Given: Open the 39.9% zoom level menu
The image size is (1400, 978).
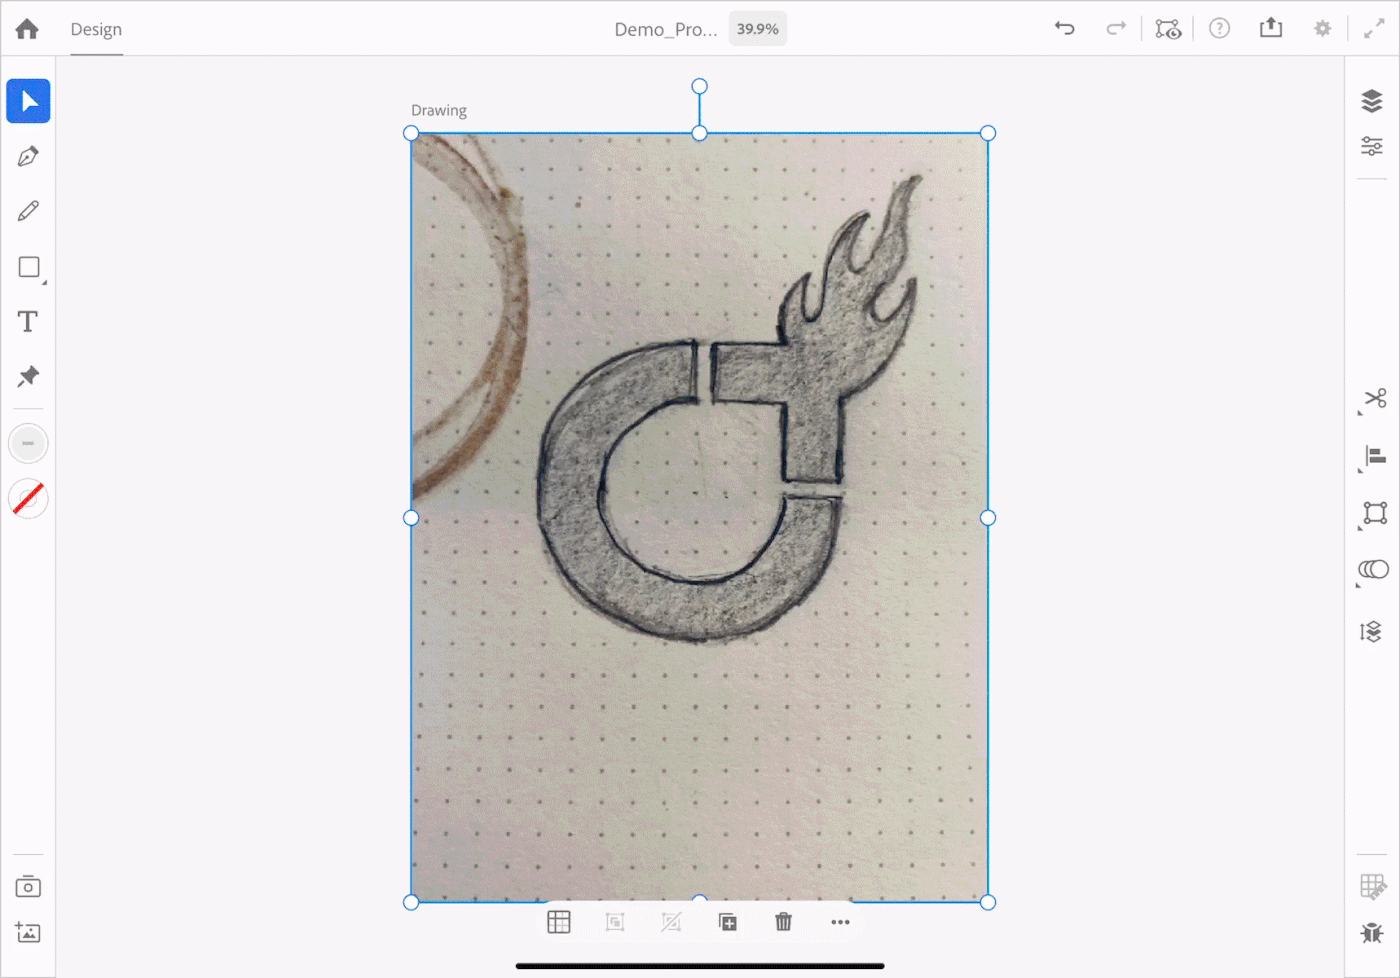Looking at the screenshot, I should [x=757, y=29].
